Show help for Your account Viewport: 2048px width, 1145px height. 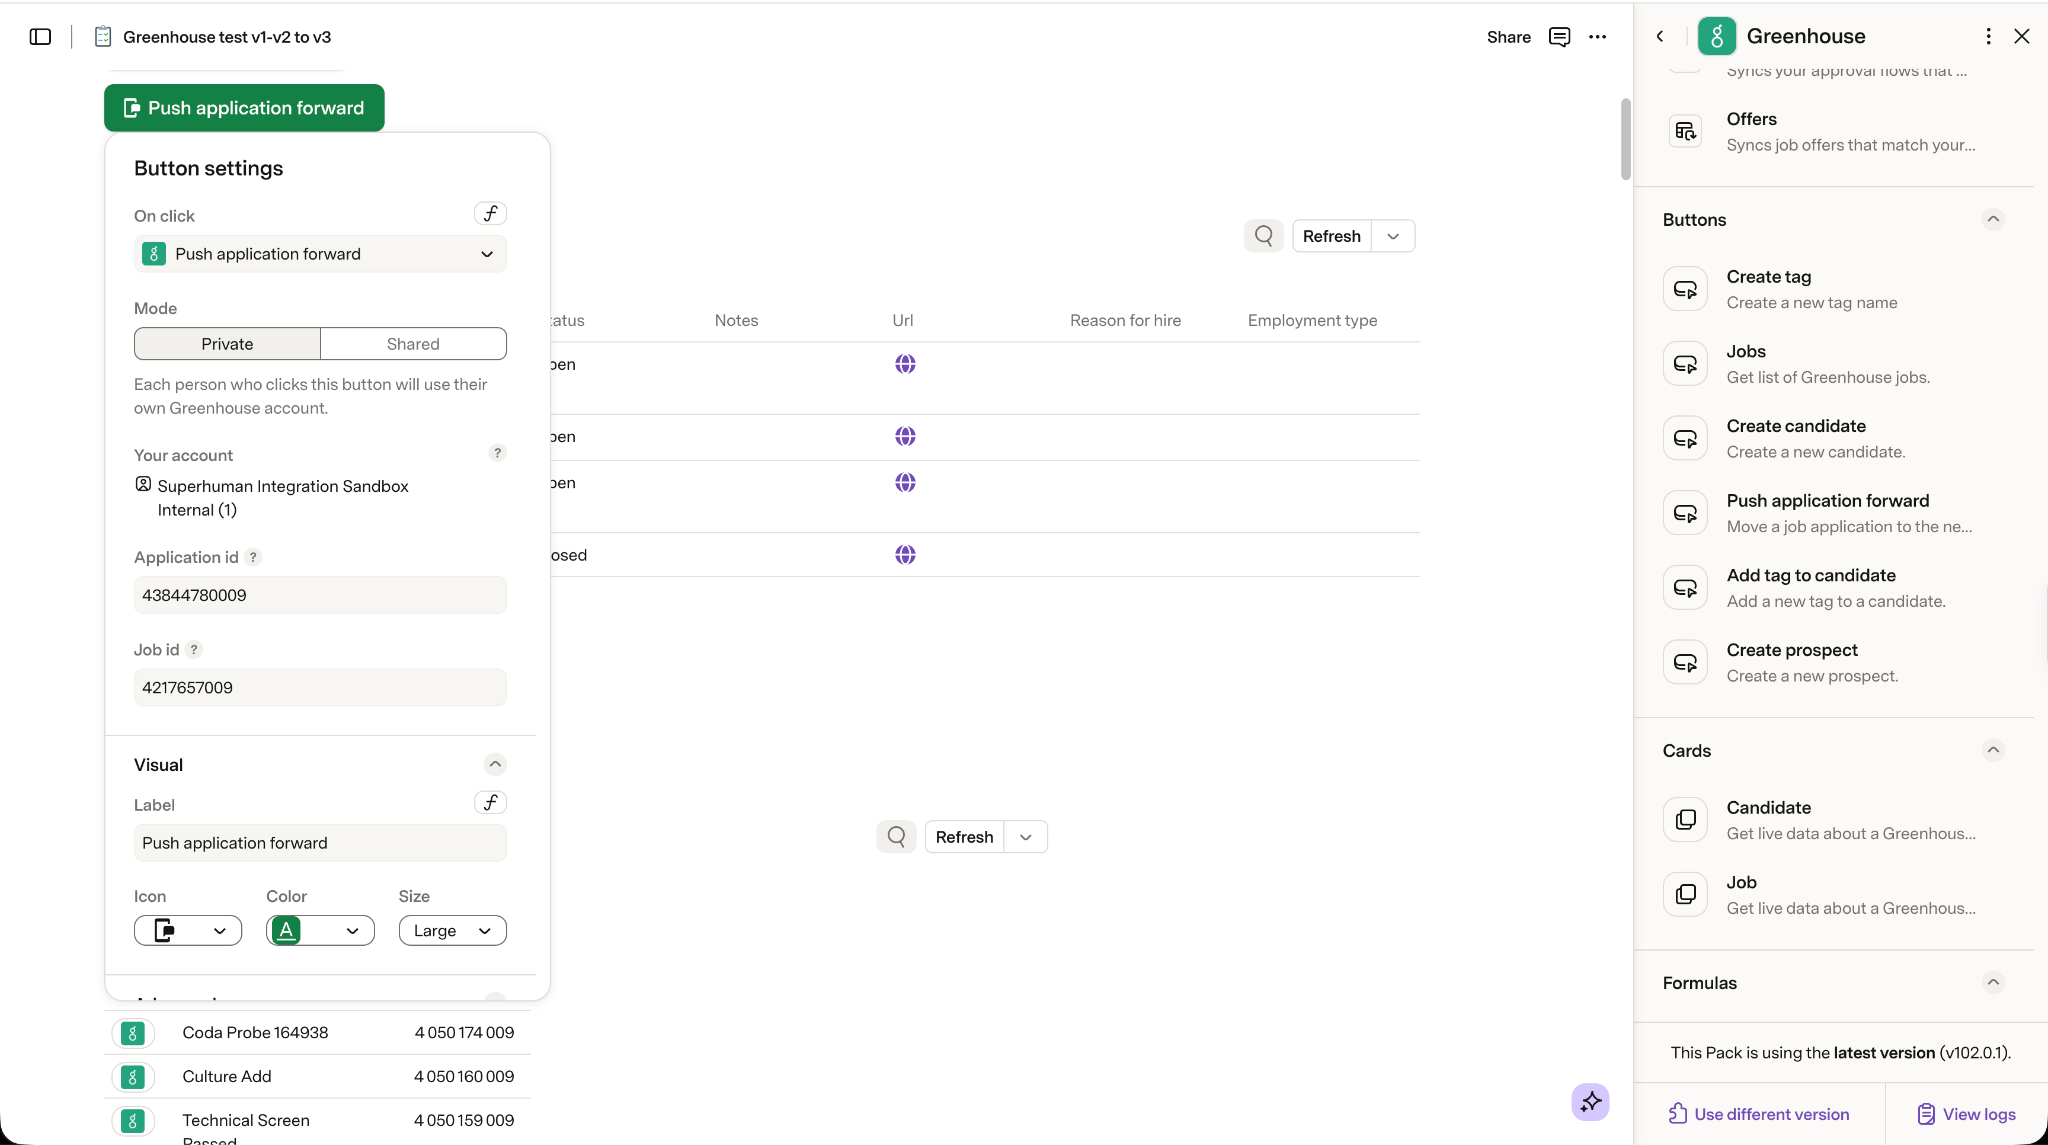point(497,453)
